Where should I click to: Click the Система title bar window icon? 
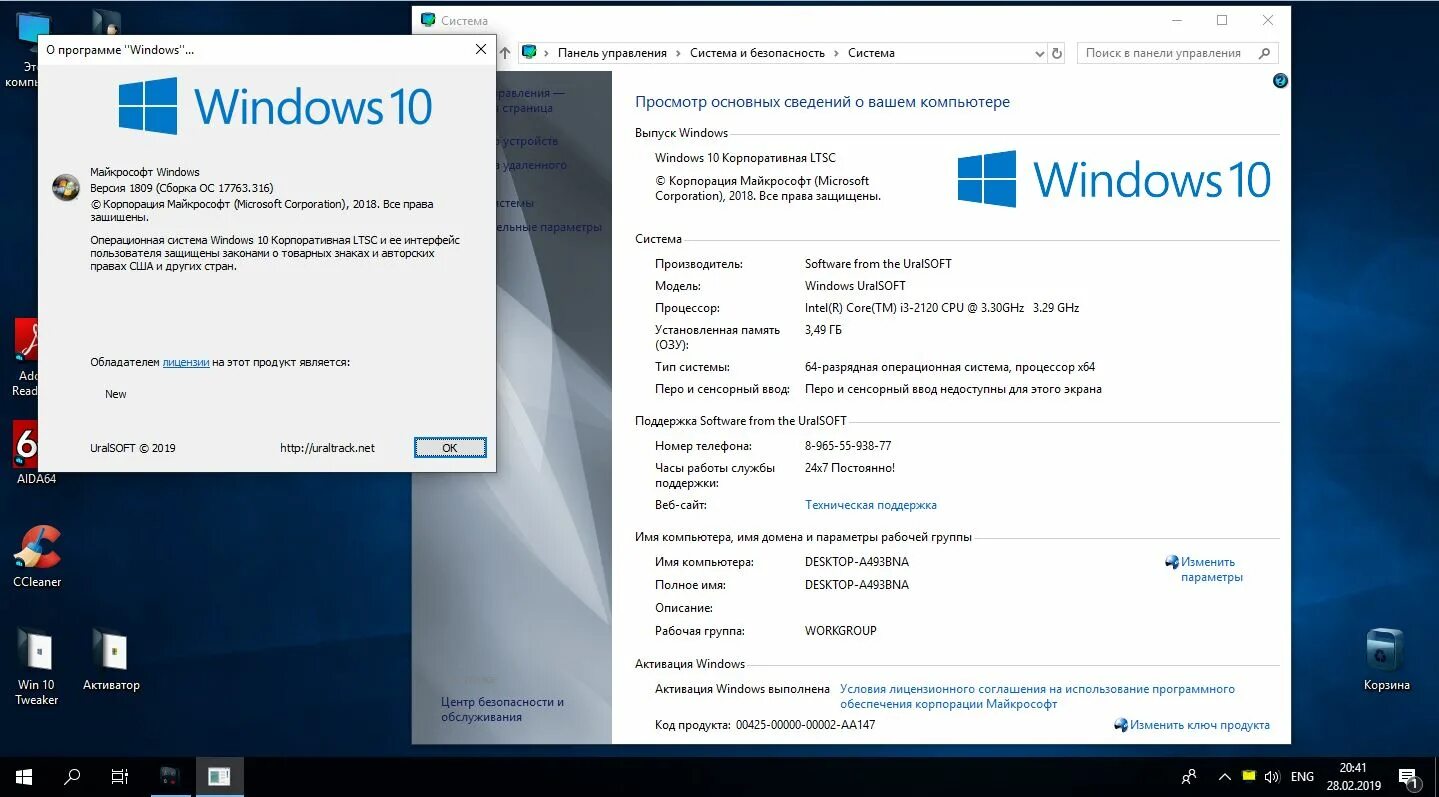(x=428, y=20)
